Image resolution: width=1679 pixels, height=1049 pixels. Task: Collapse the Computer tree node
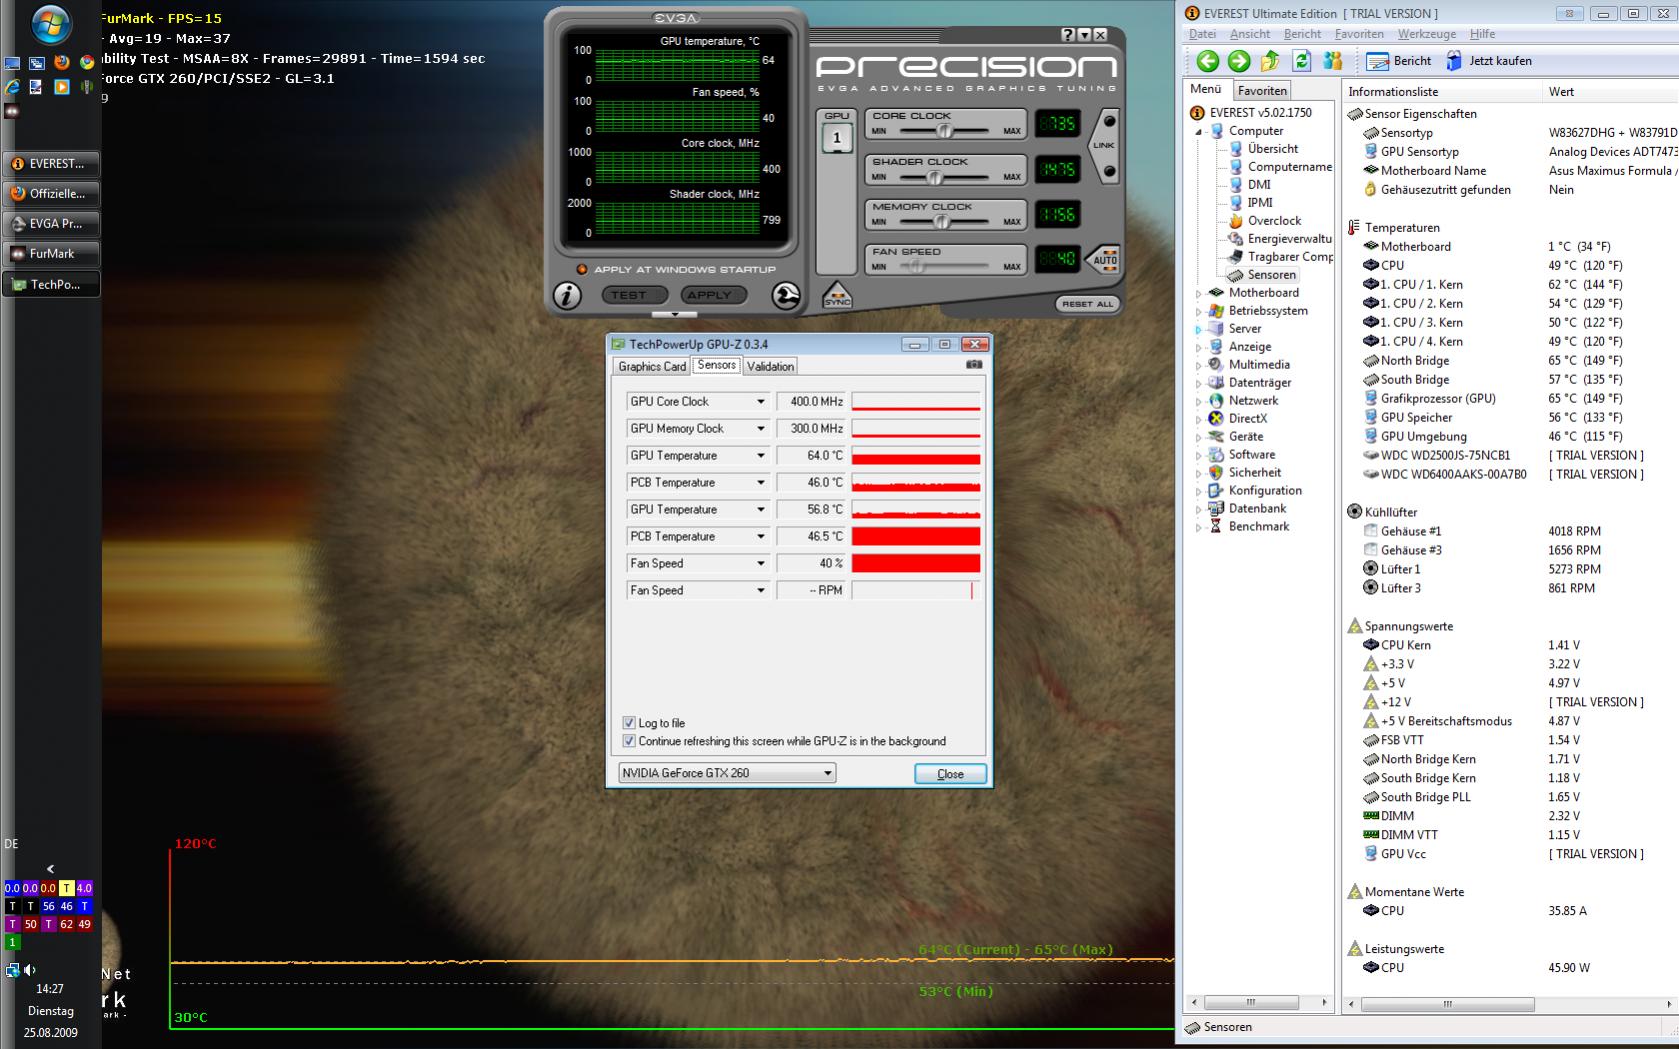pyautogui.click(x=1199, y=131)
